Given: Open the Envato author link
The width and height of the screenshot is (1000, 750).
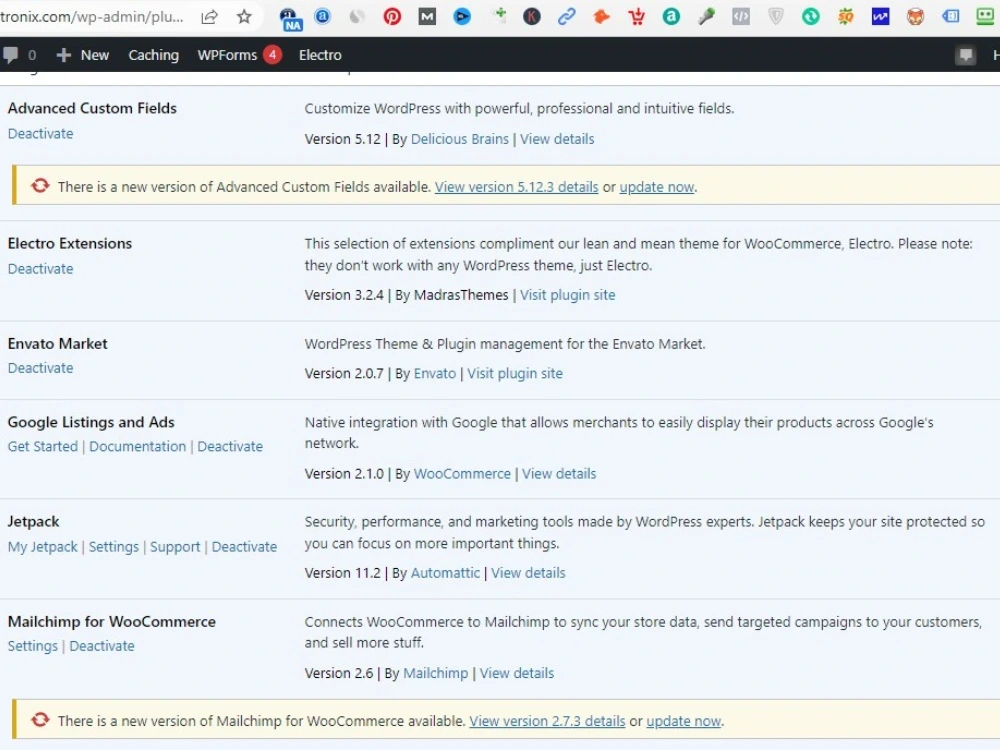Looking at the screenshot, I should (x=435, y=374).
